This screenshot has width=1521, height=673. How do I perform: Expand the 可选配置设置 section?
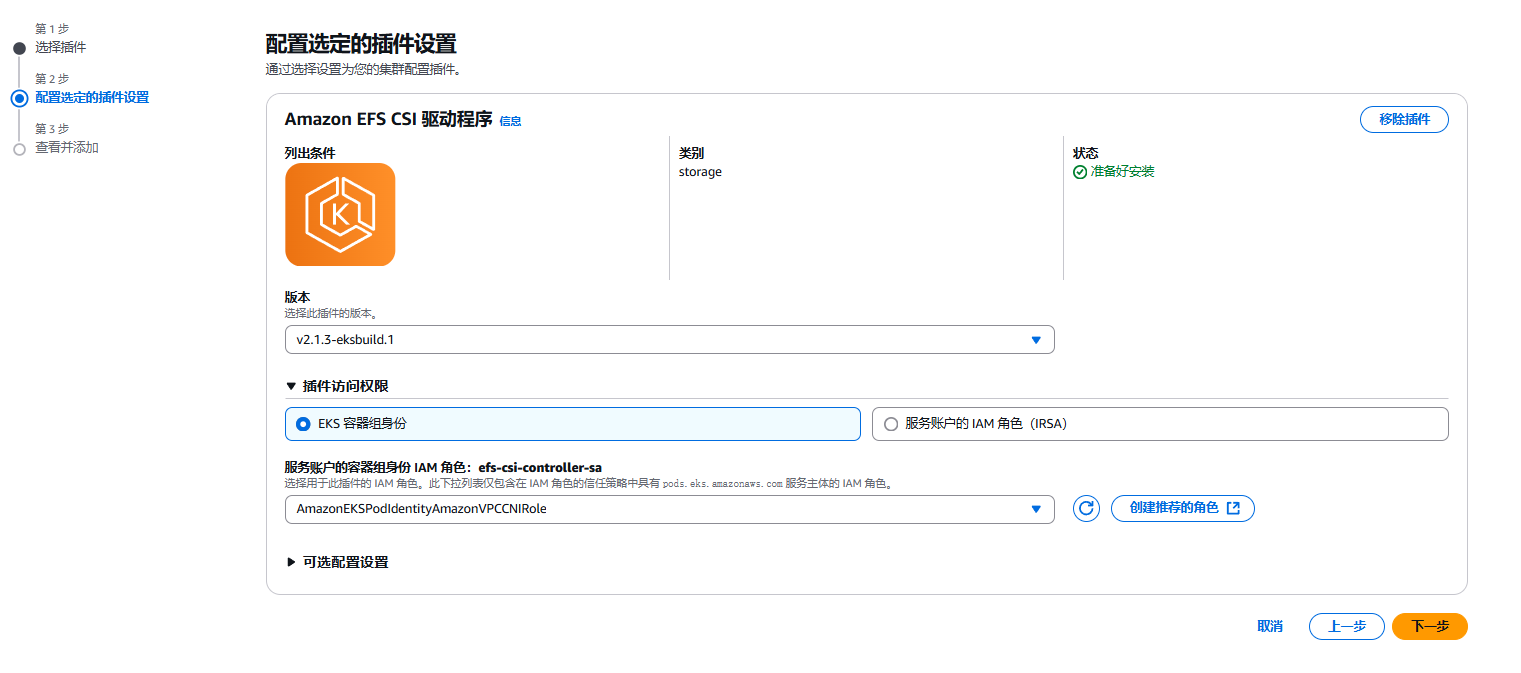[x=337, y=562]
